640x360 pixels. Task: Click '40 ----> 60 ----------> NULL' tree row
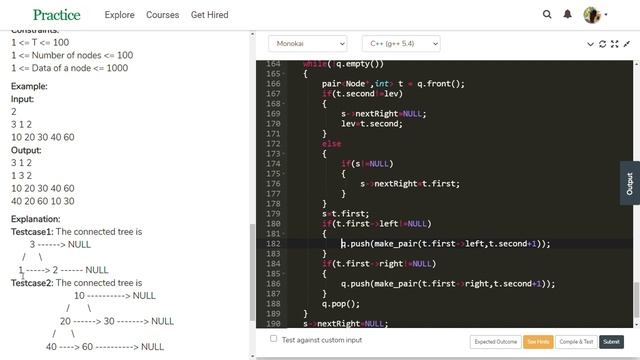click(x=105, y=347)
